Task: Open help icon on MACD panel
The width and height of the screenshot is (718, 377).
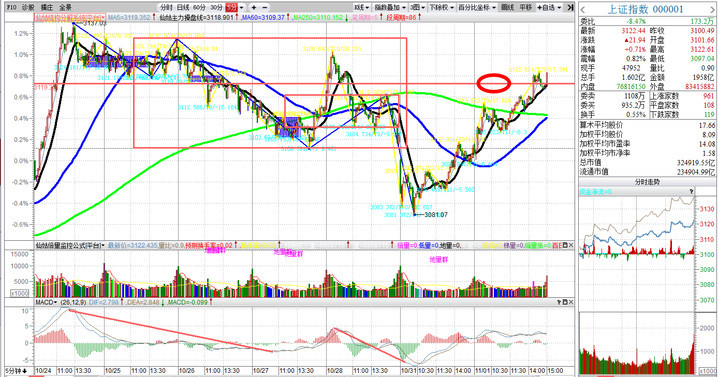Action: pyautogui.click(x=559, y=302)
